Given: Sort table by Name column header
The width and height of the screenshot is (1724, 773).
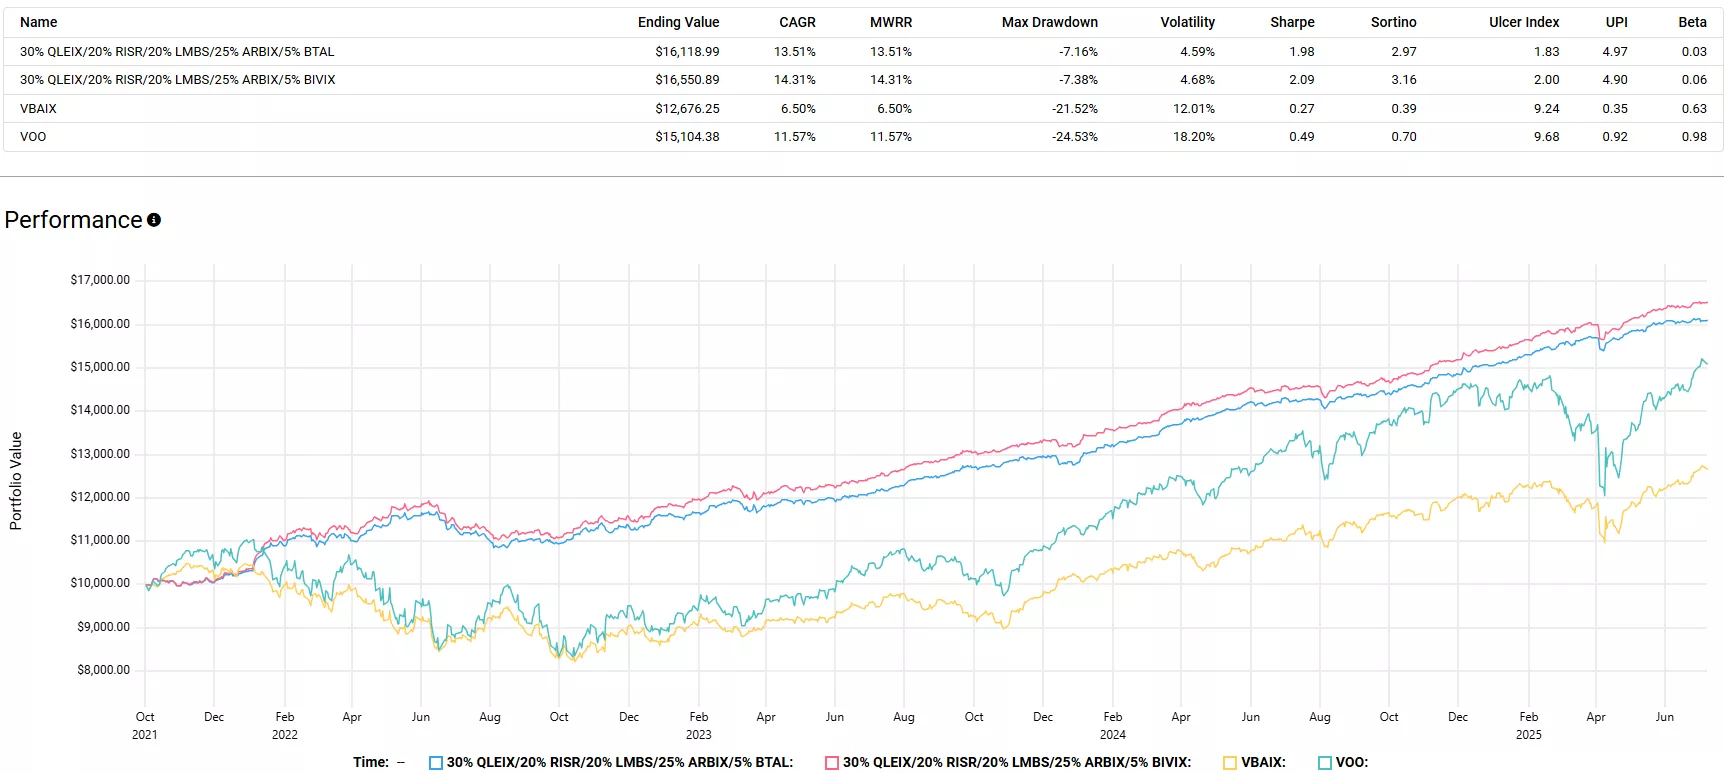Looking at the screenshot, I should (x=39, y=22).
